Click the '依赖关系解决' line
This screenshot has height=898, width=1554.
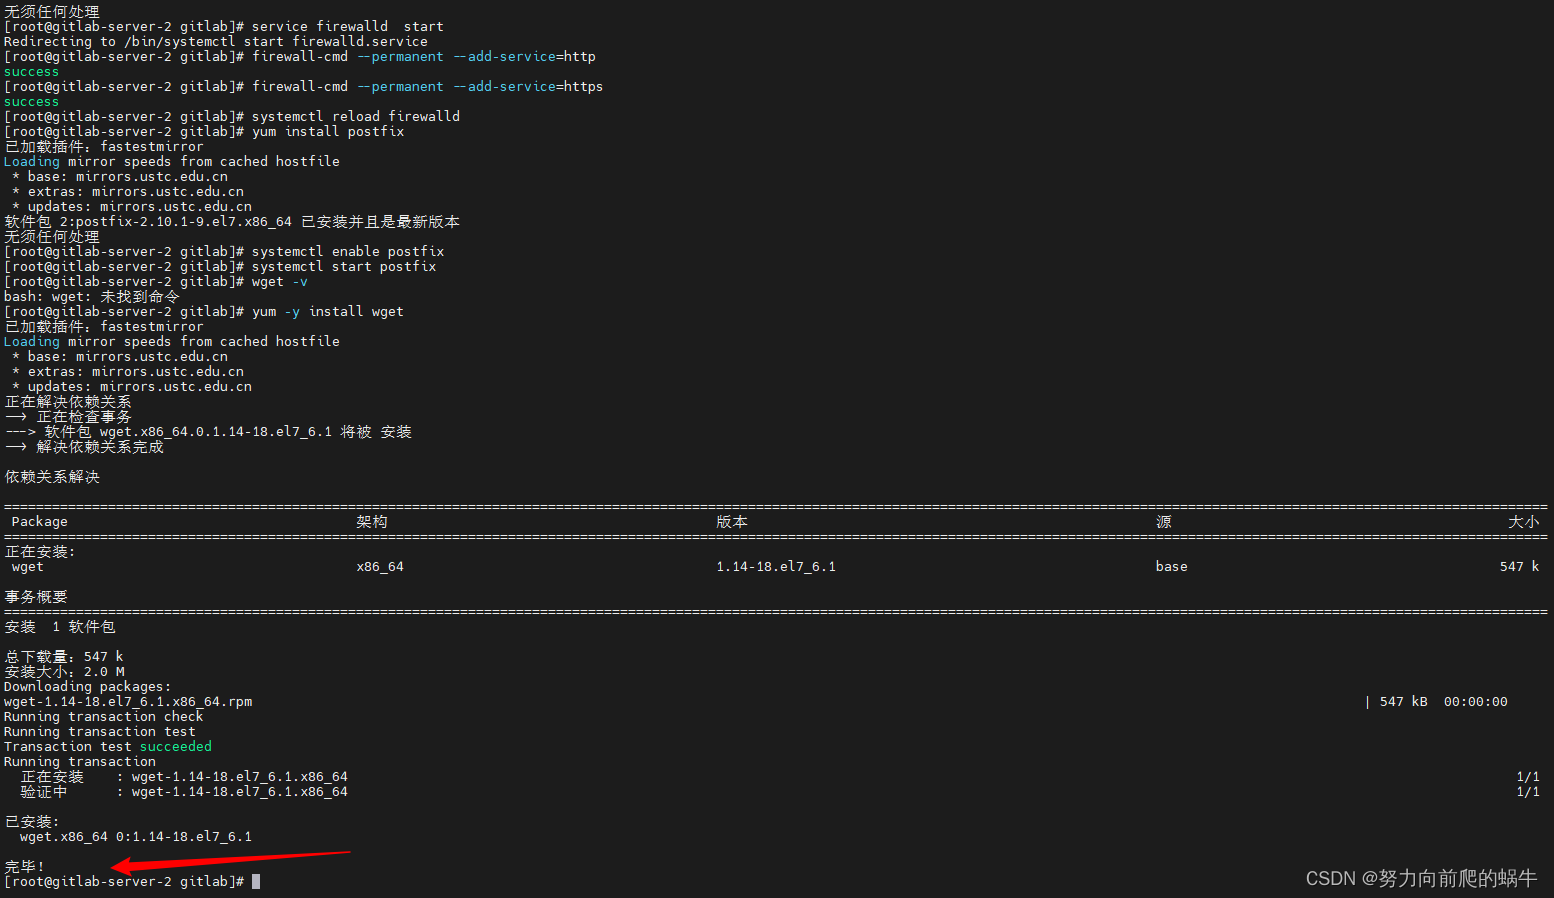(x=52, y=476)
